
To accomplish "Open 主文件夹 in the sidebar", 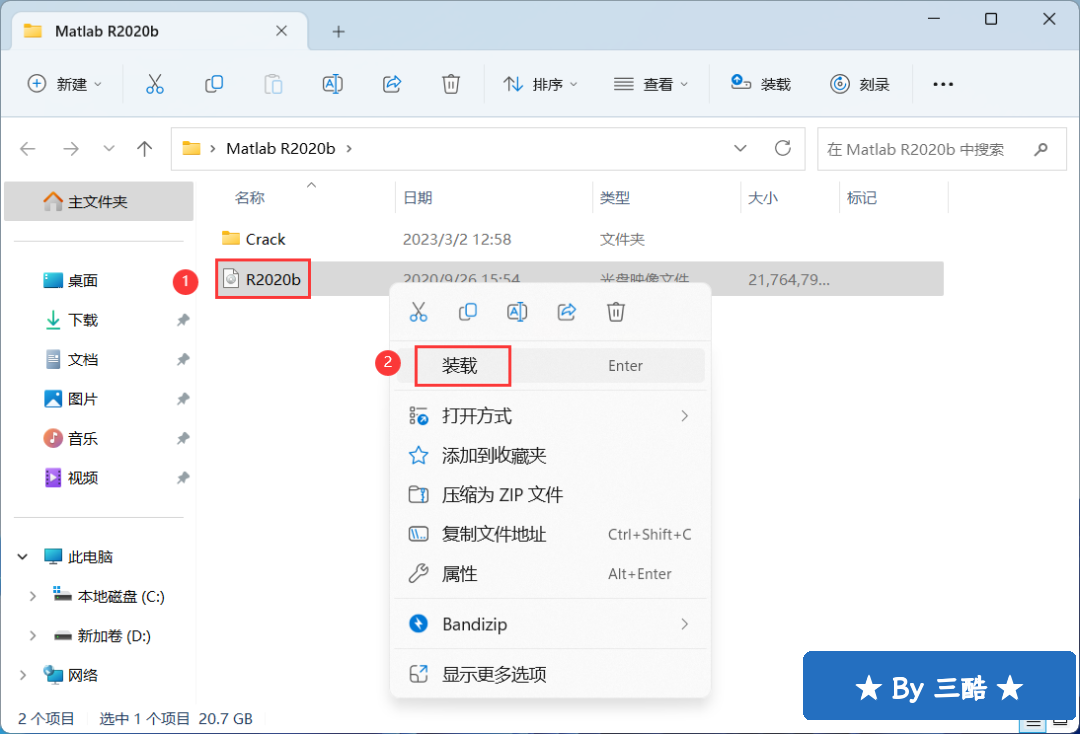I will tap(98, 202).
